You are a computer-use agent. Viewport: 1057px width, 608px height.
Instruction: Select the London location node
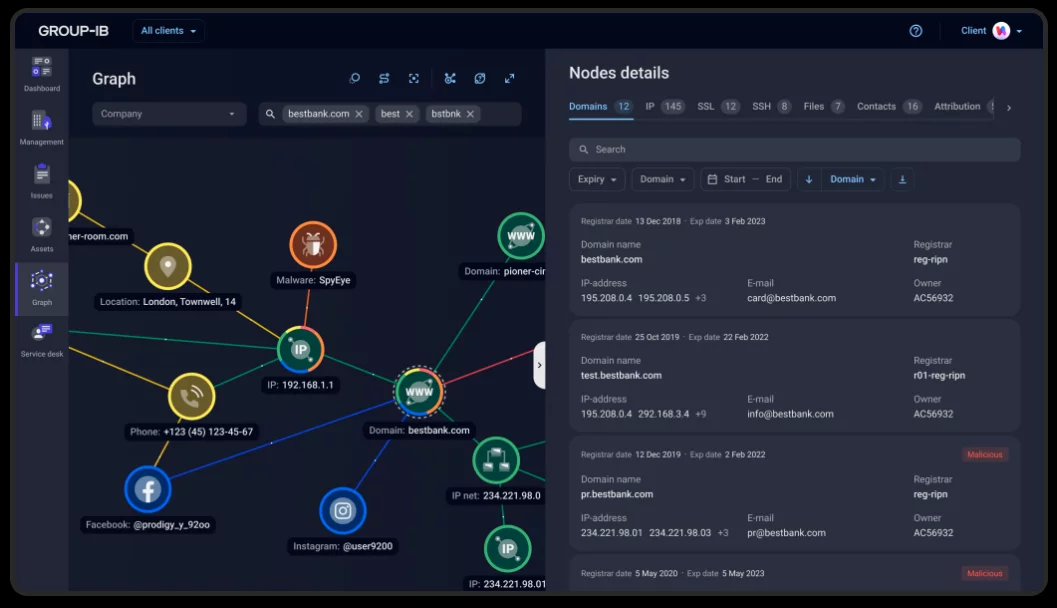(x=168, y=266)
